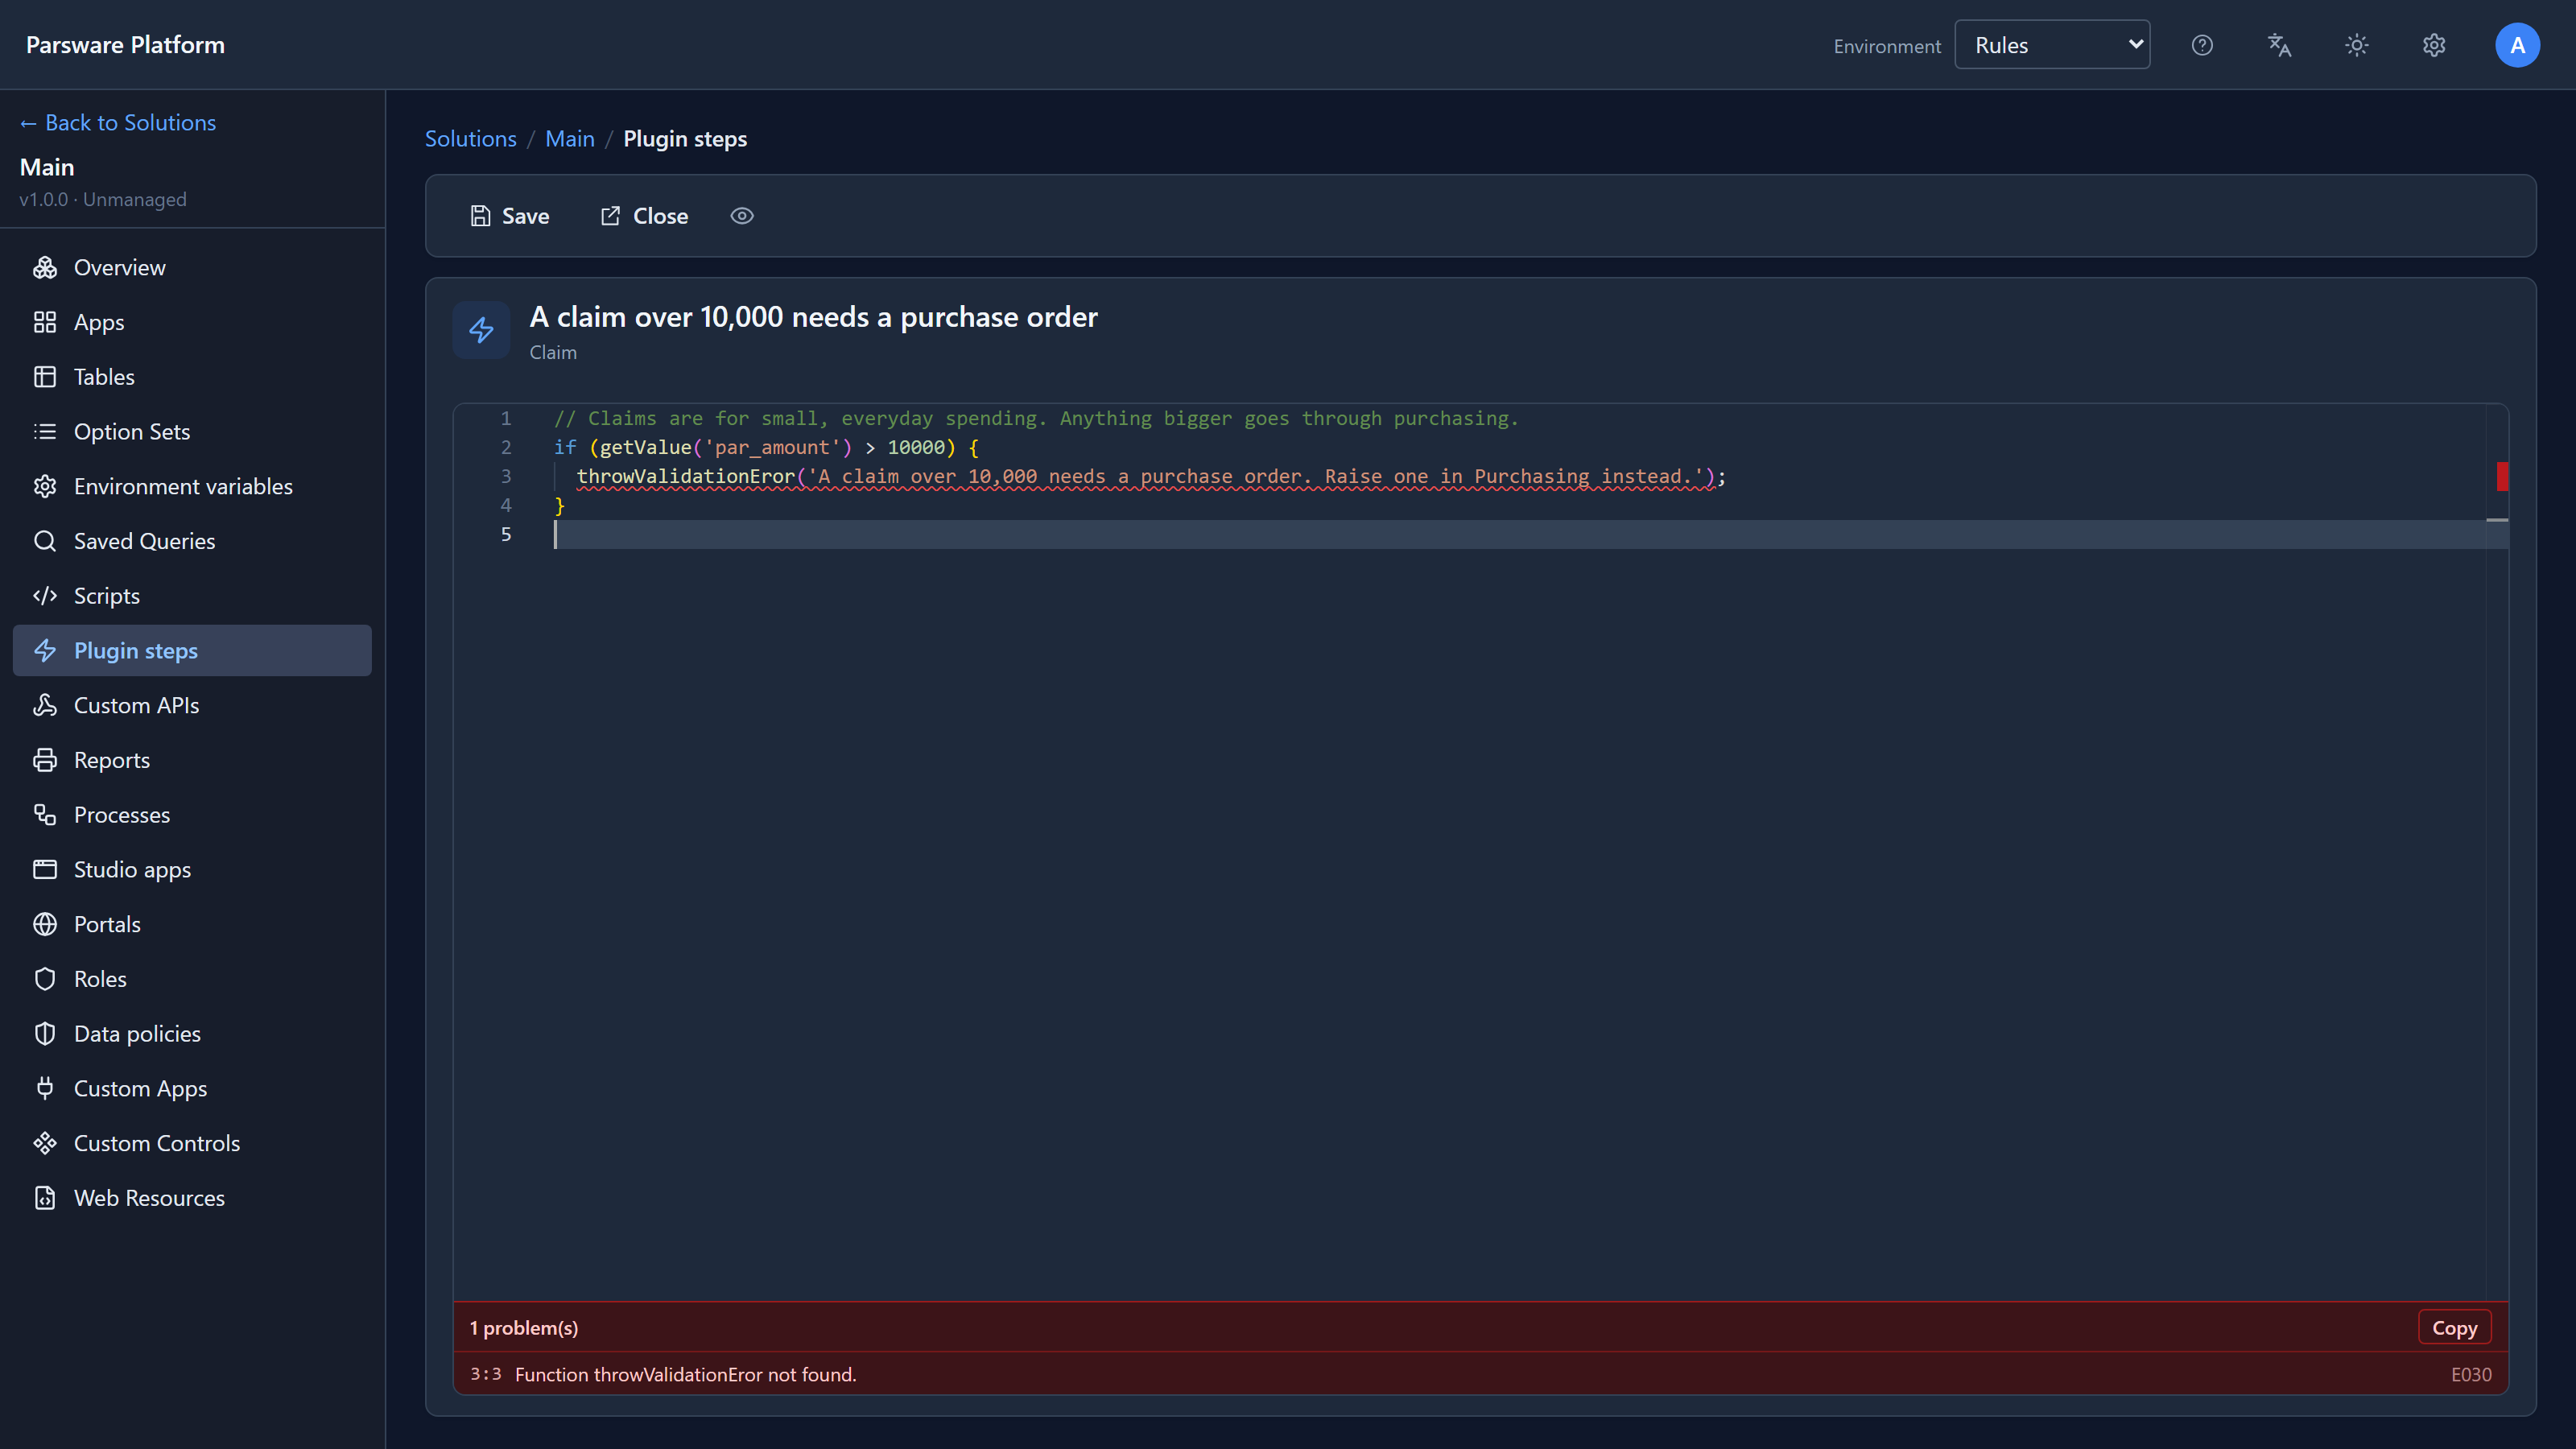Click the Parsware Platform title
Viewport: 2576px width, 1449px height.
click(x=126, y=45)
